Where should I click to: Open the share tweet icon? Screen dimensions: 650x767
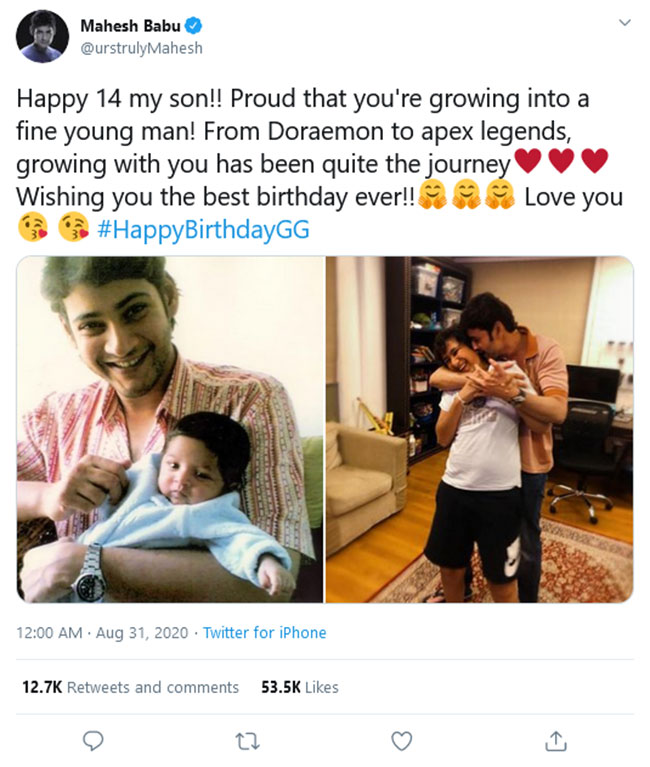(x=555, y=741)
